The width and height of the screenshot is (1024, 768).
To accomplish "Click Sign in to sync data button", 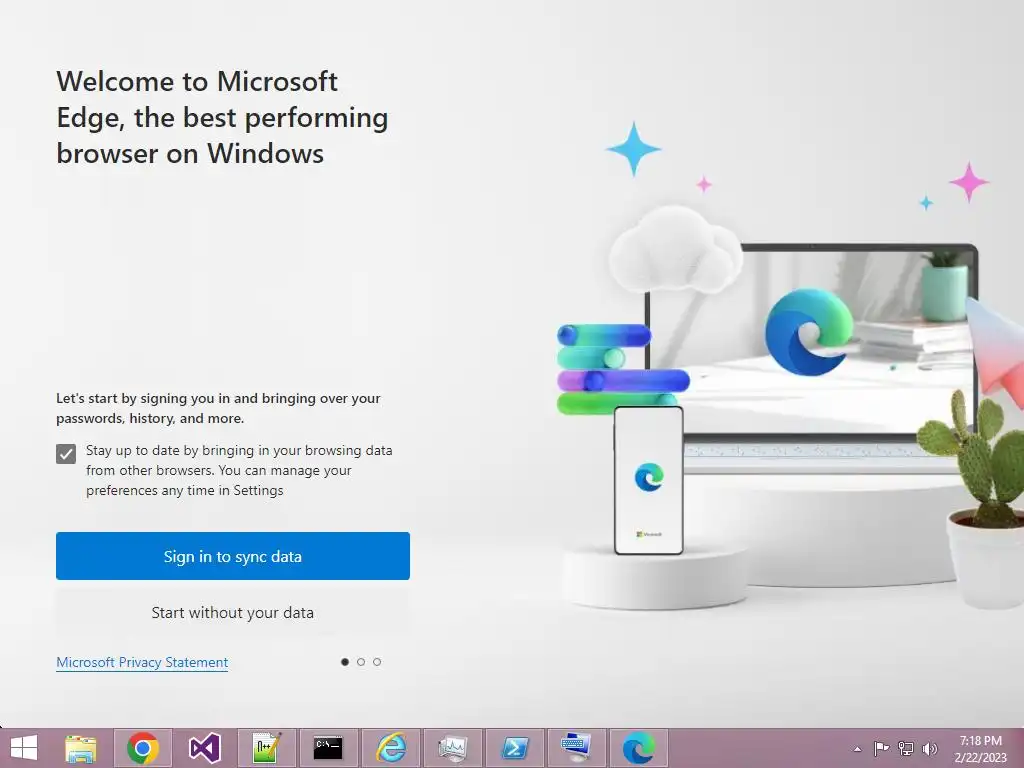I will coord(232,556).
